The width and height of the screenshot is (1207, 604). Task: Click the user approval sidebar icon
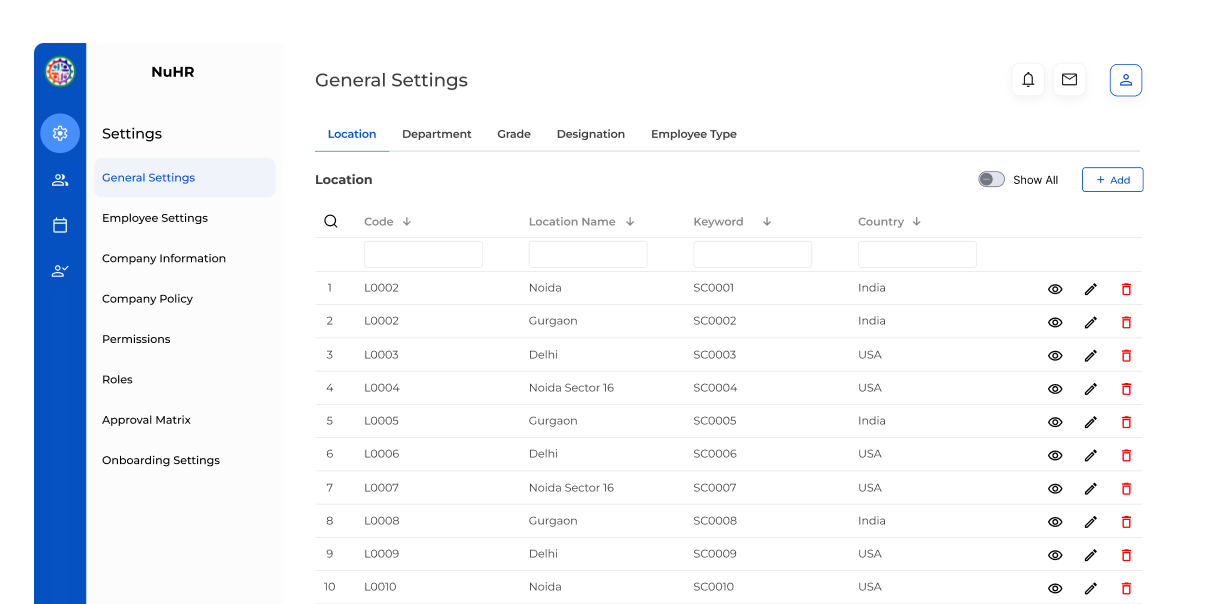[x=60, y=270]
